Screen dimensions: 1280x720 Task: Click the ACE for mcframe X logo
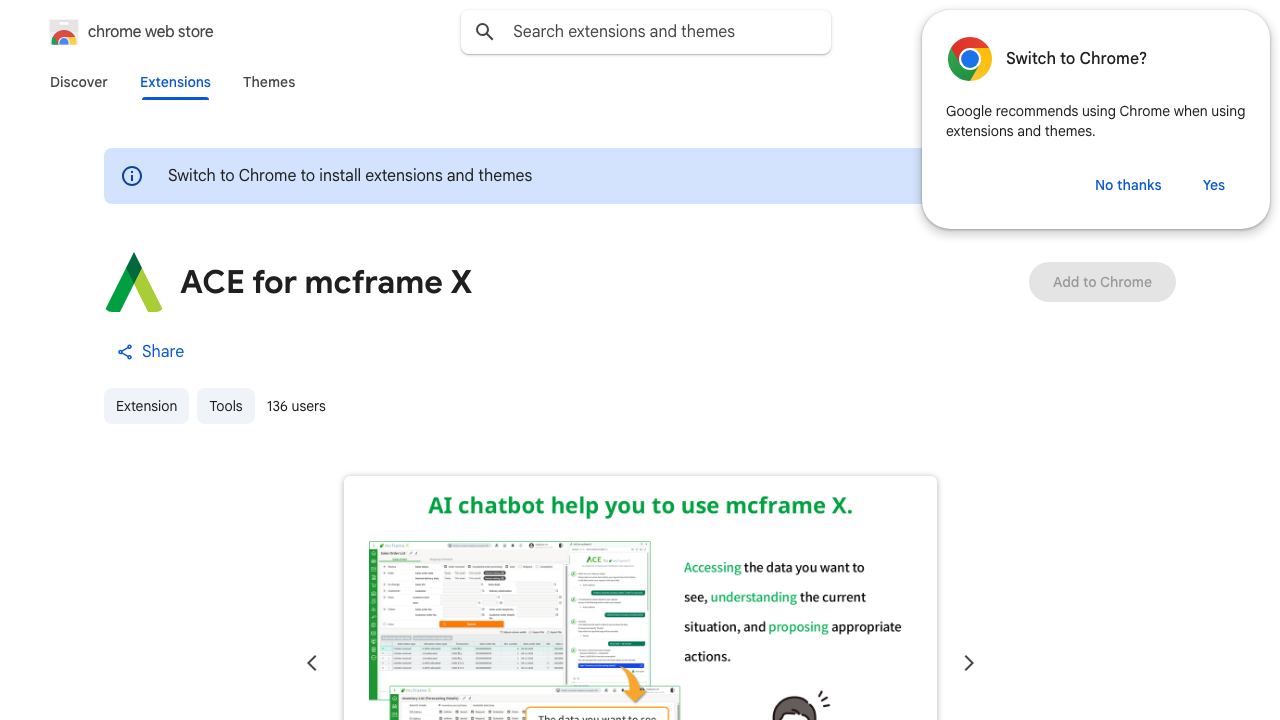click(x=134, y=282)
